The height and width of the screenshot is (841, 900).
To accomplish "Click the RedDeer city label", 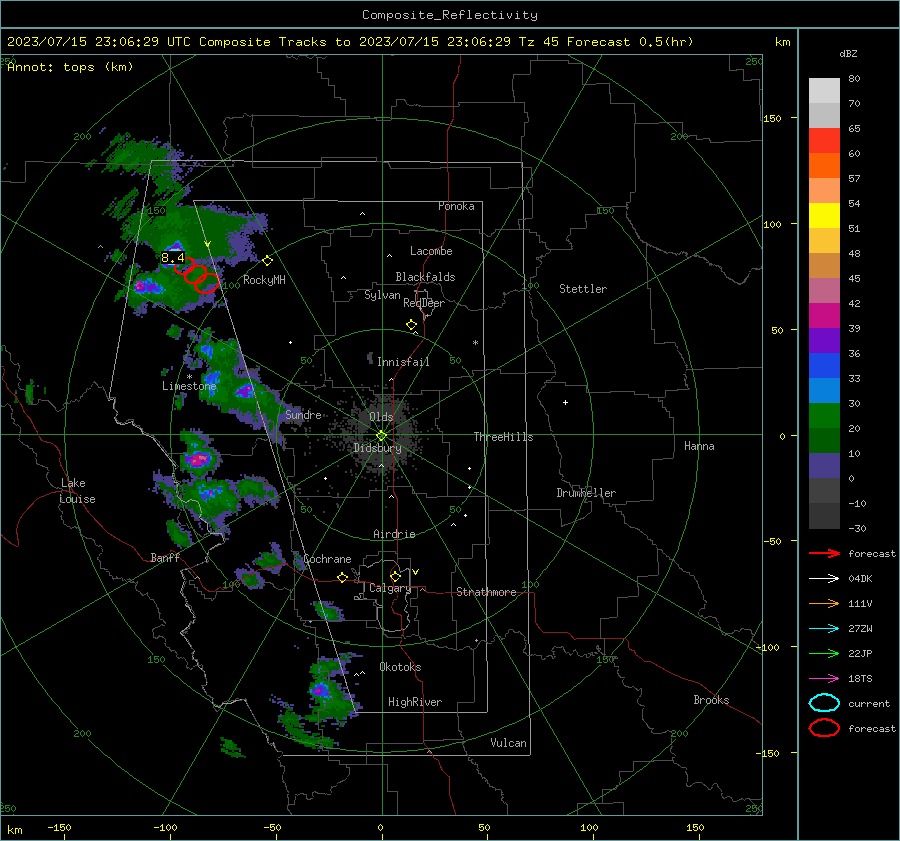I will coord(424,303).
